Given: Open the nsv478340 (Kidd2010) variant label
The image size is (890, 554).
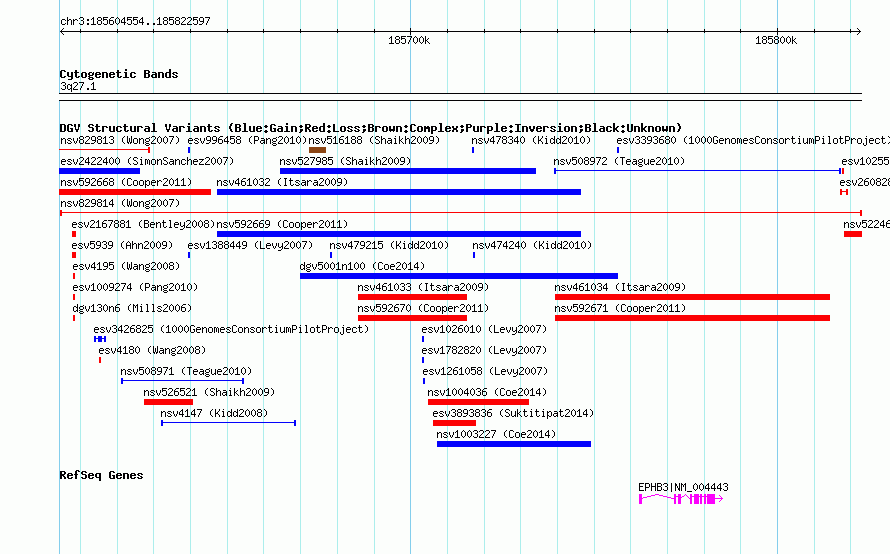Looking at the screenshot, I should tap(531, 140).
